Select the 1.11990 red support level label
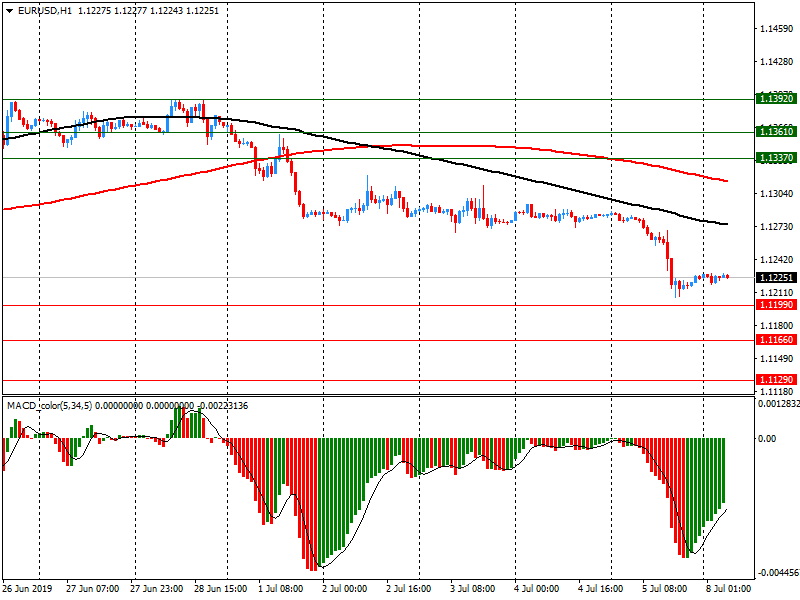This screenshot has height=600, width=800. 777,305
